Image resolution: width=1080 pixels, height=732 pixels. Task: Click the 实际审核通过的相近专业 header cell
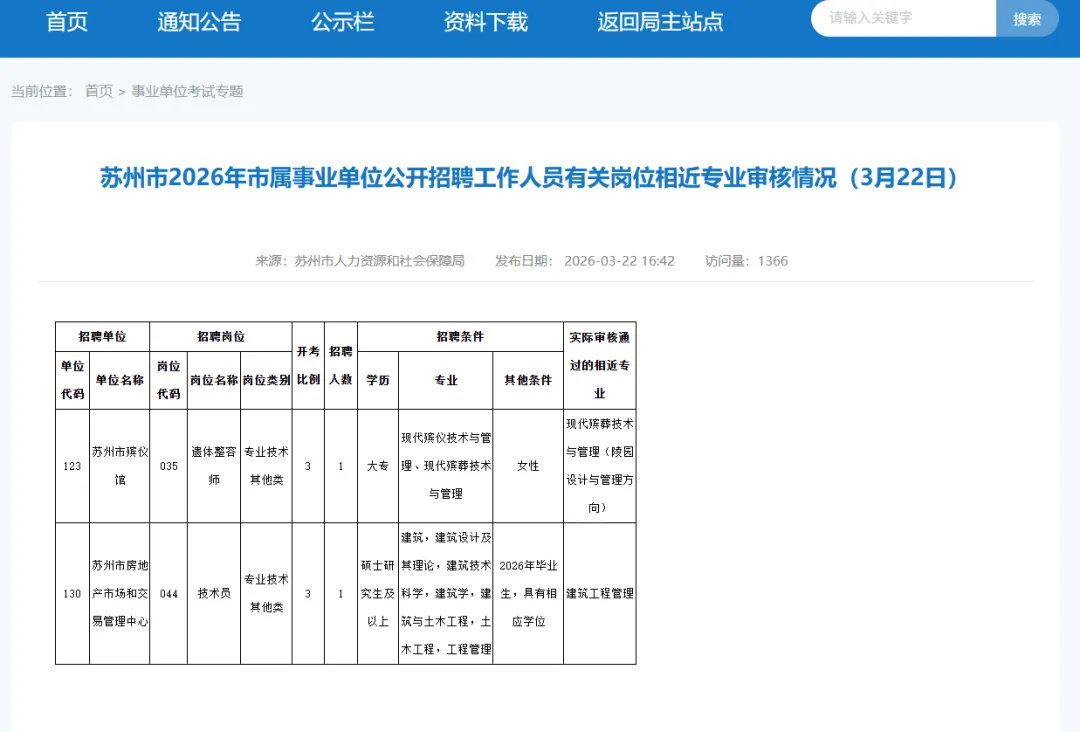[x=599, y=366]
